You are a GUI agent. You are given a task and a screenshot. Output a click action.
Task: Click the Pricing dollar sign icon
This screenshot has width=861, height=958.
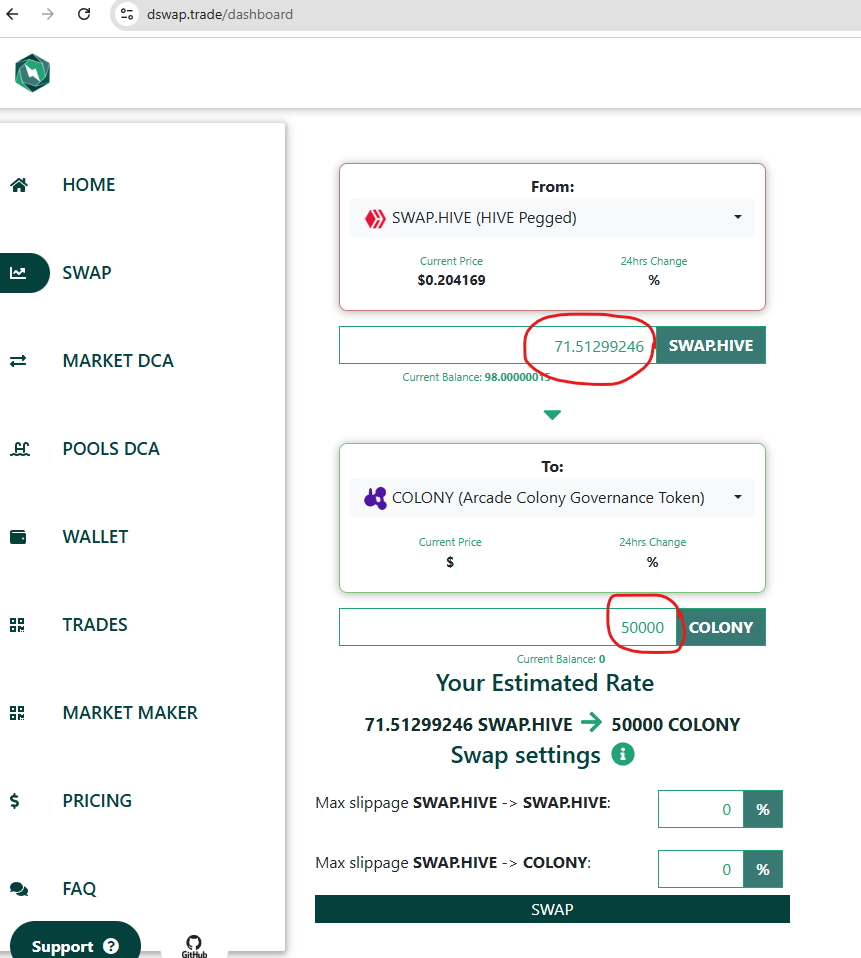click(15, 801)
